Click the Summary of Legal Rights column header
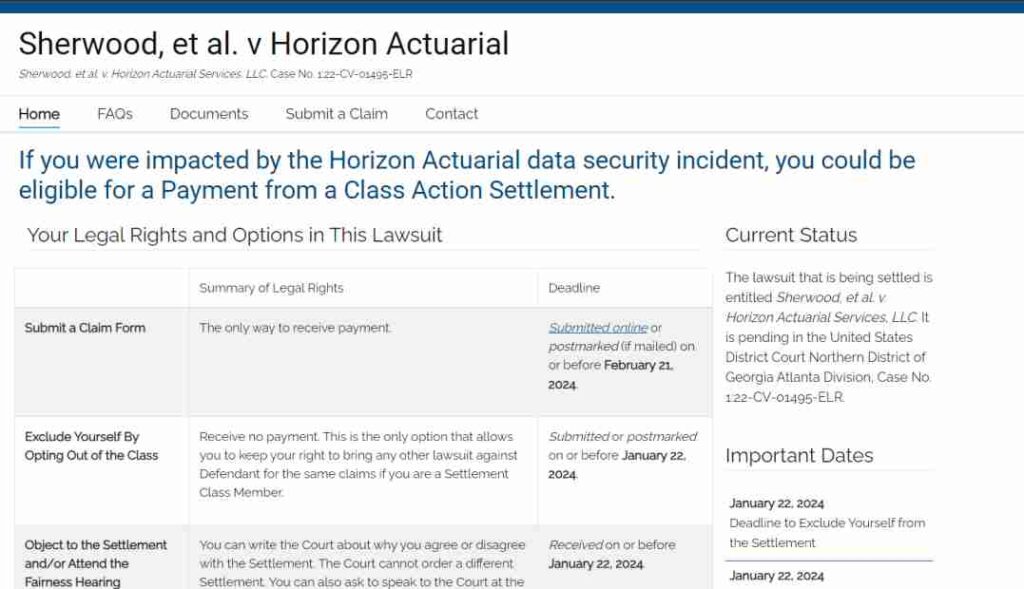 271,288
